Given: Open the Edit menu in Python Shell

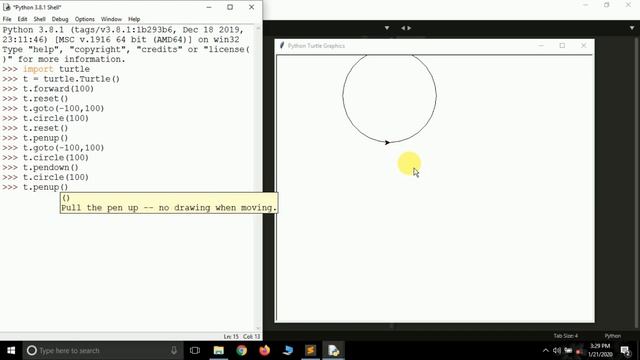Looking at the screenshot, I should click(x=22, y=19).
